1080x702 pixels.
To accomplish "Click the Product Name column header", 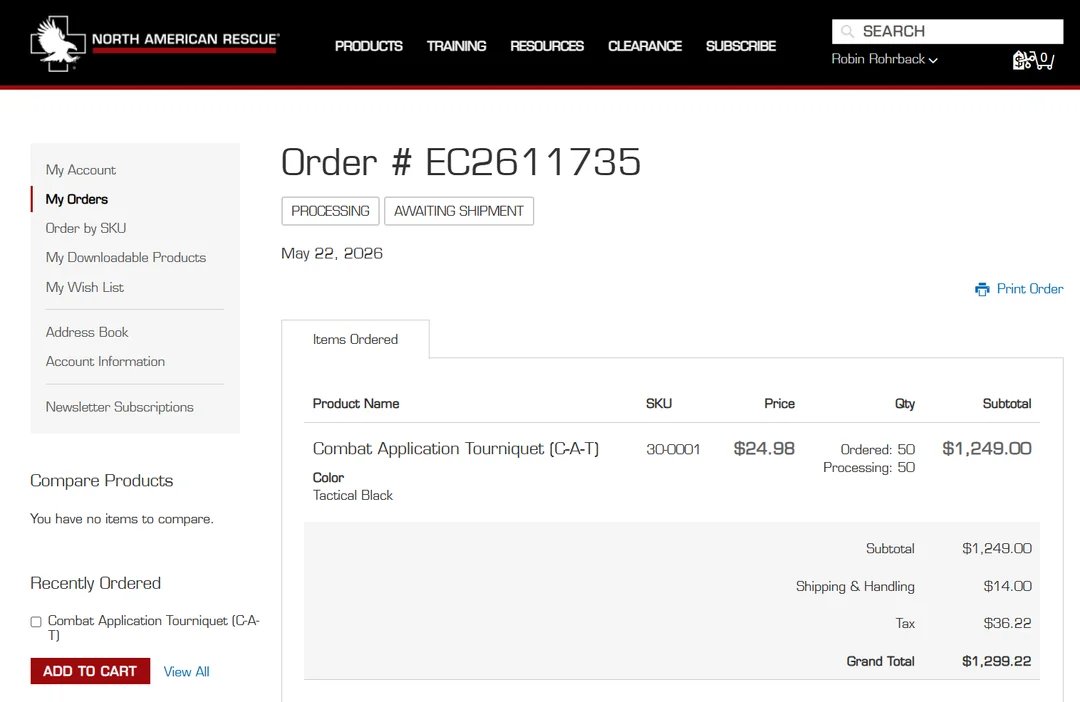I will tap(356, 404).
